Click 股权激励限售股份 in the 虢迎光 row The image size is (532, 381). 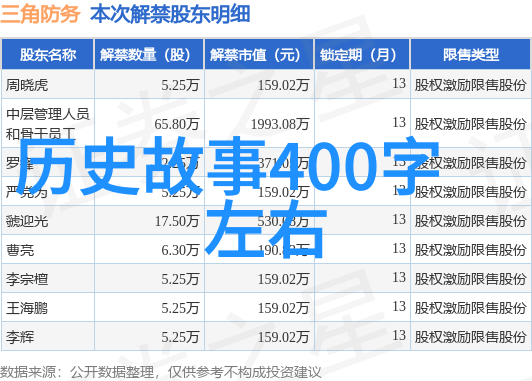tap(470, 221)
